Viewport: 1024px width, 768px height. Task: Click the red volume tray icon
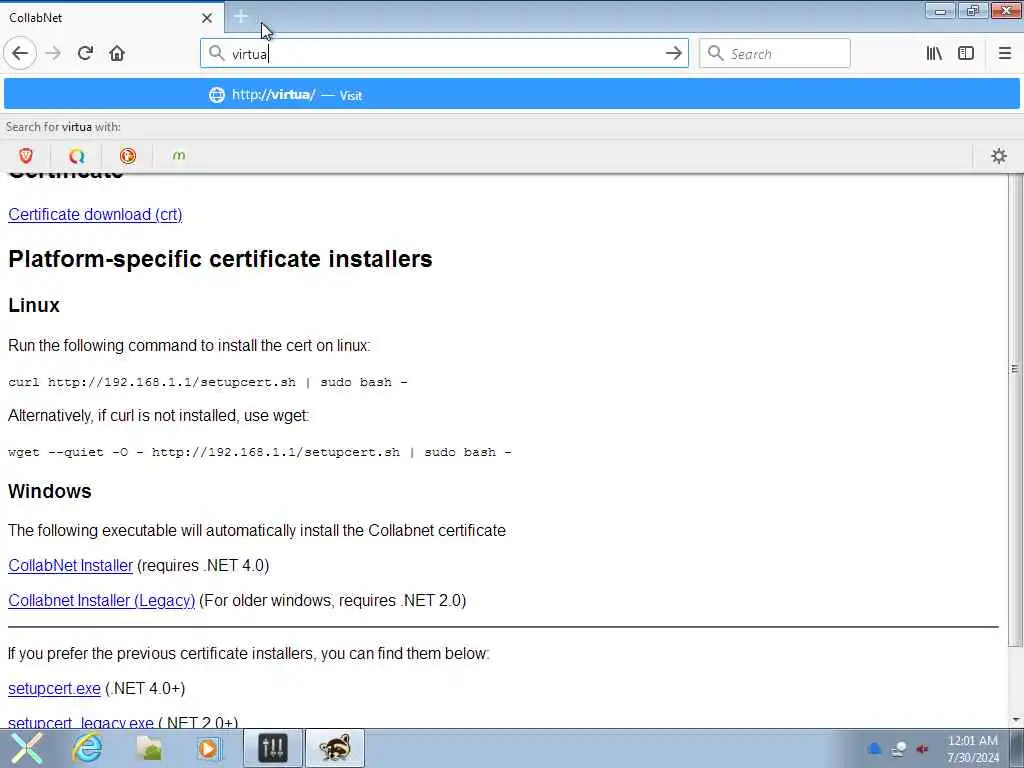click(x=922, y=748)
